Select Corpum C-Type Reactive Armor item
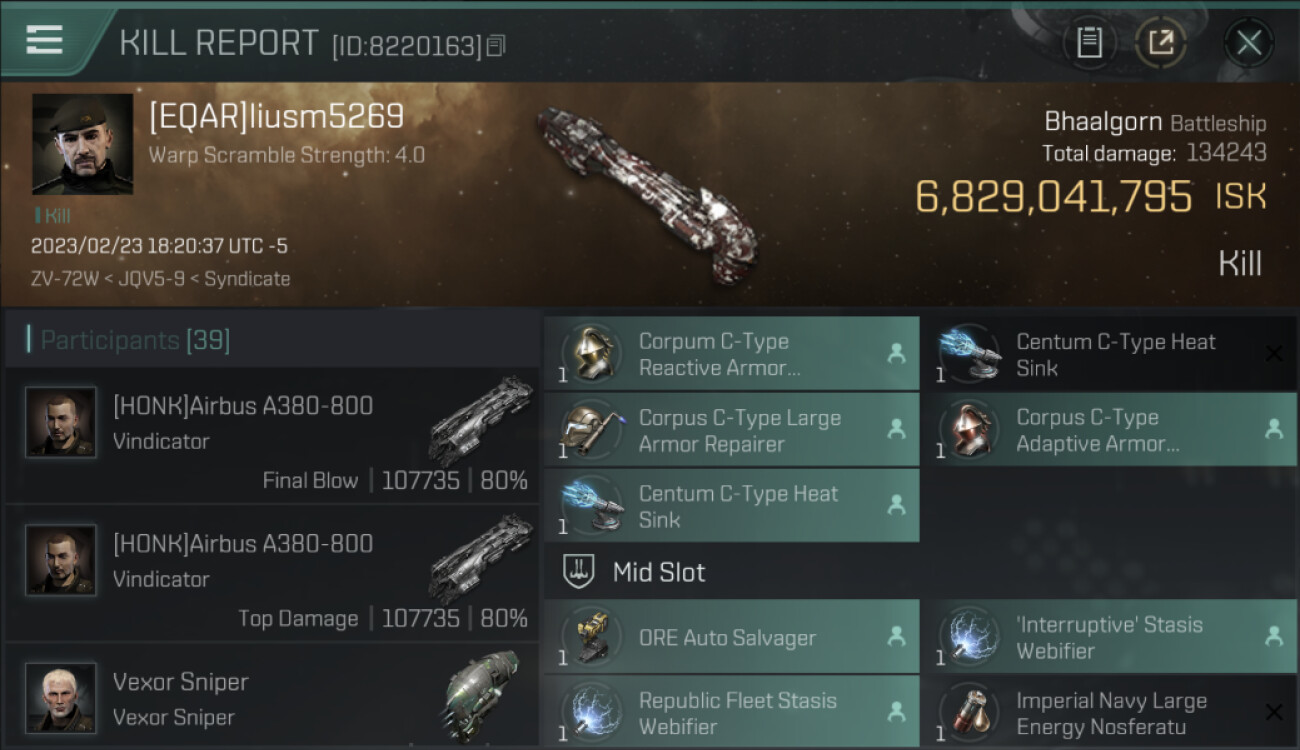The height and width of the screenshot is (750, 1300). point(732,354)
